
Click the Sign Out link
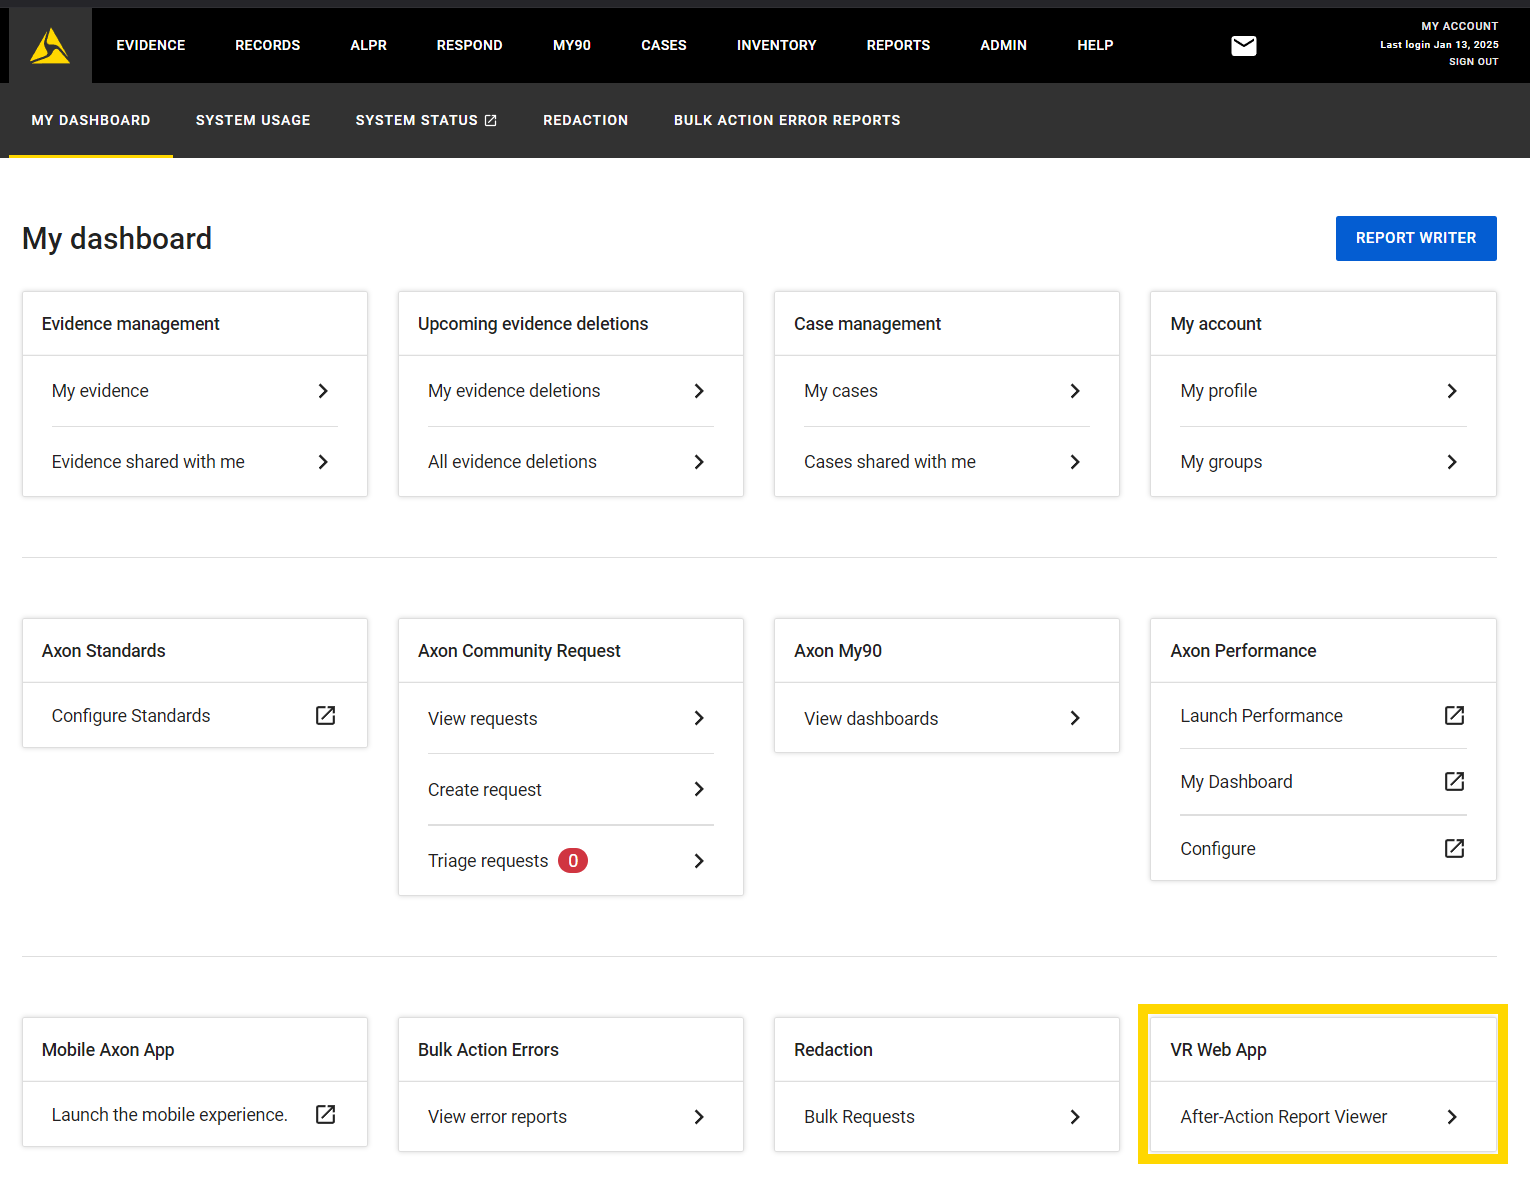[x=1474, y=62]
